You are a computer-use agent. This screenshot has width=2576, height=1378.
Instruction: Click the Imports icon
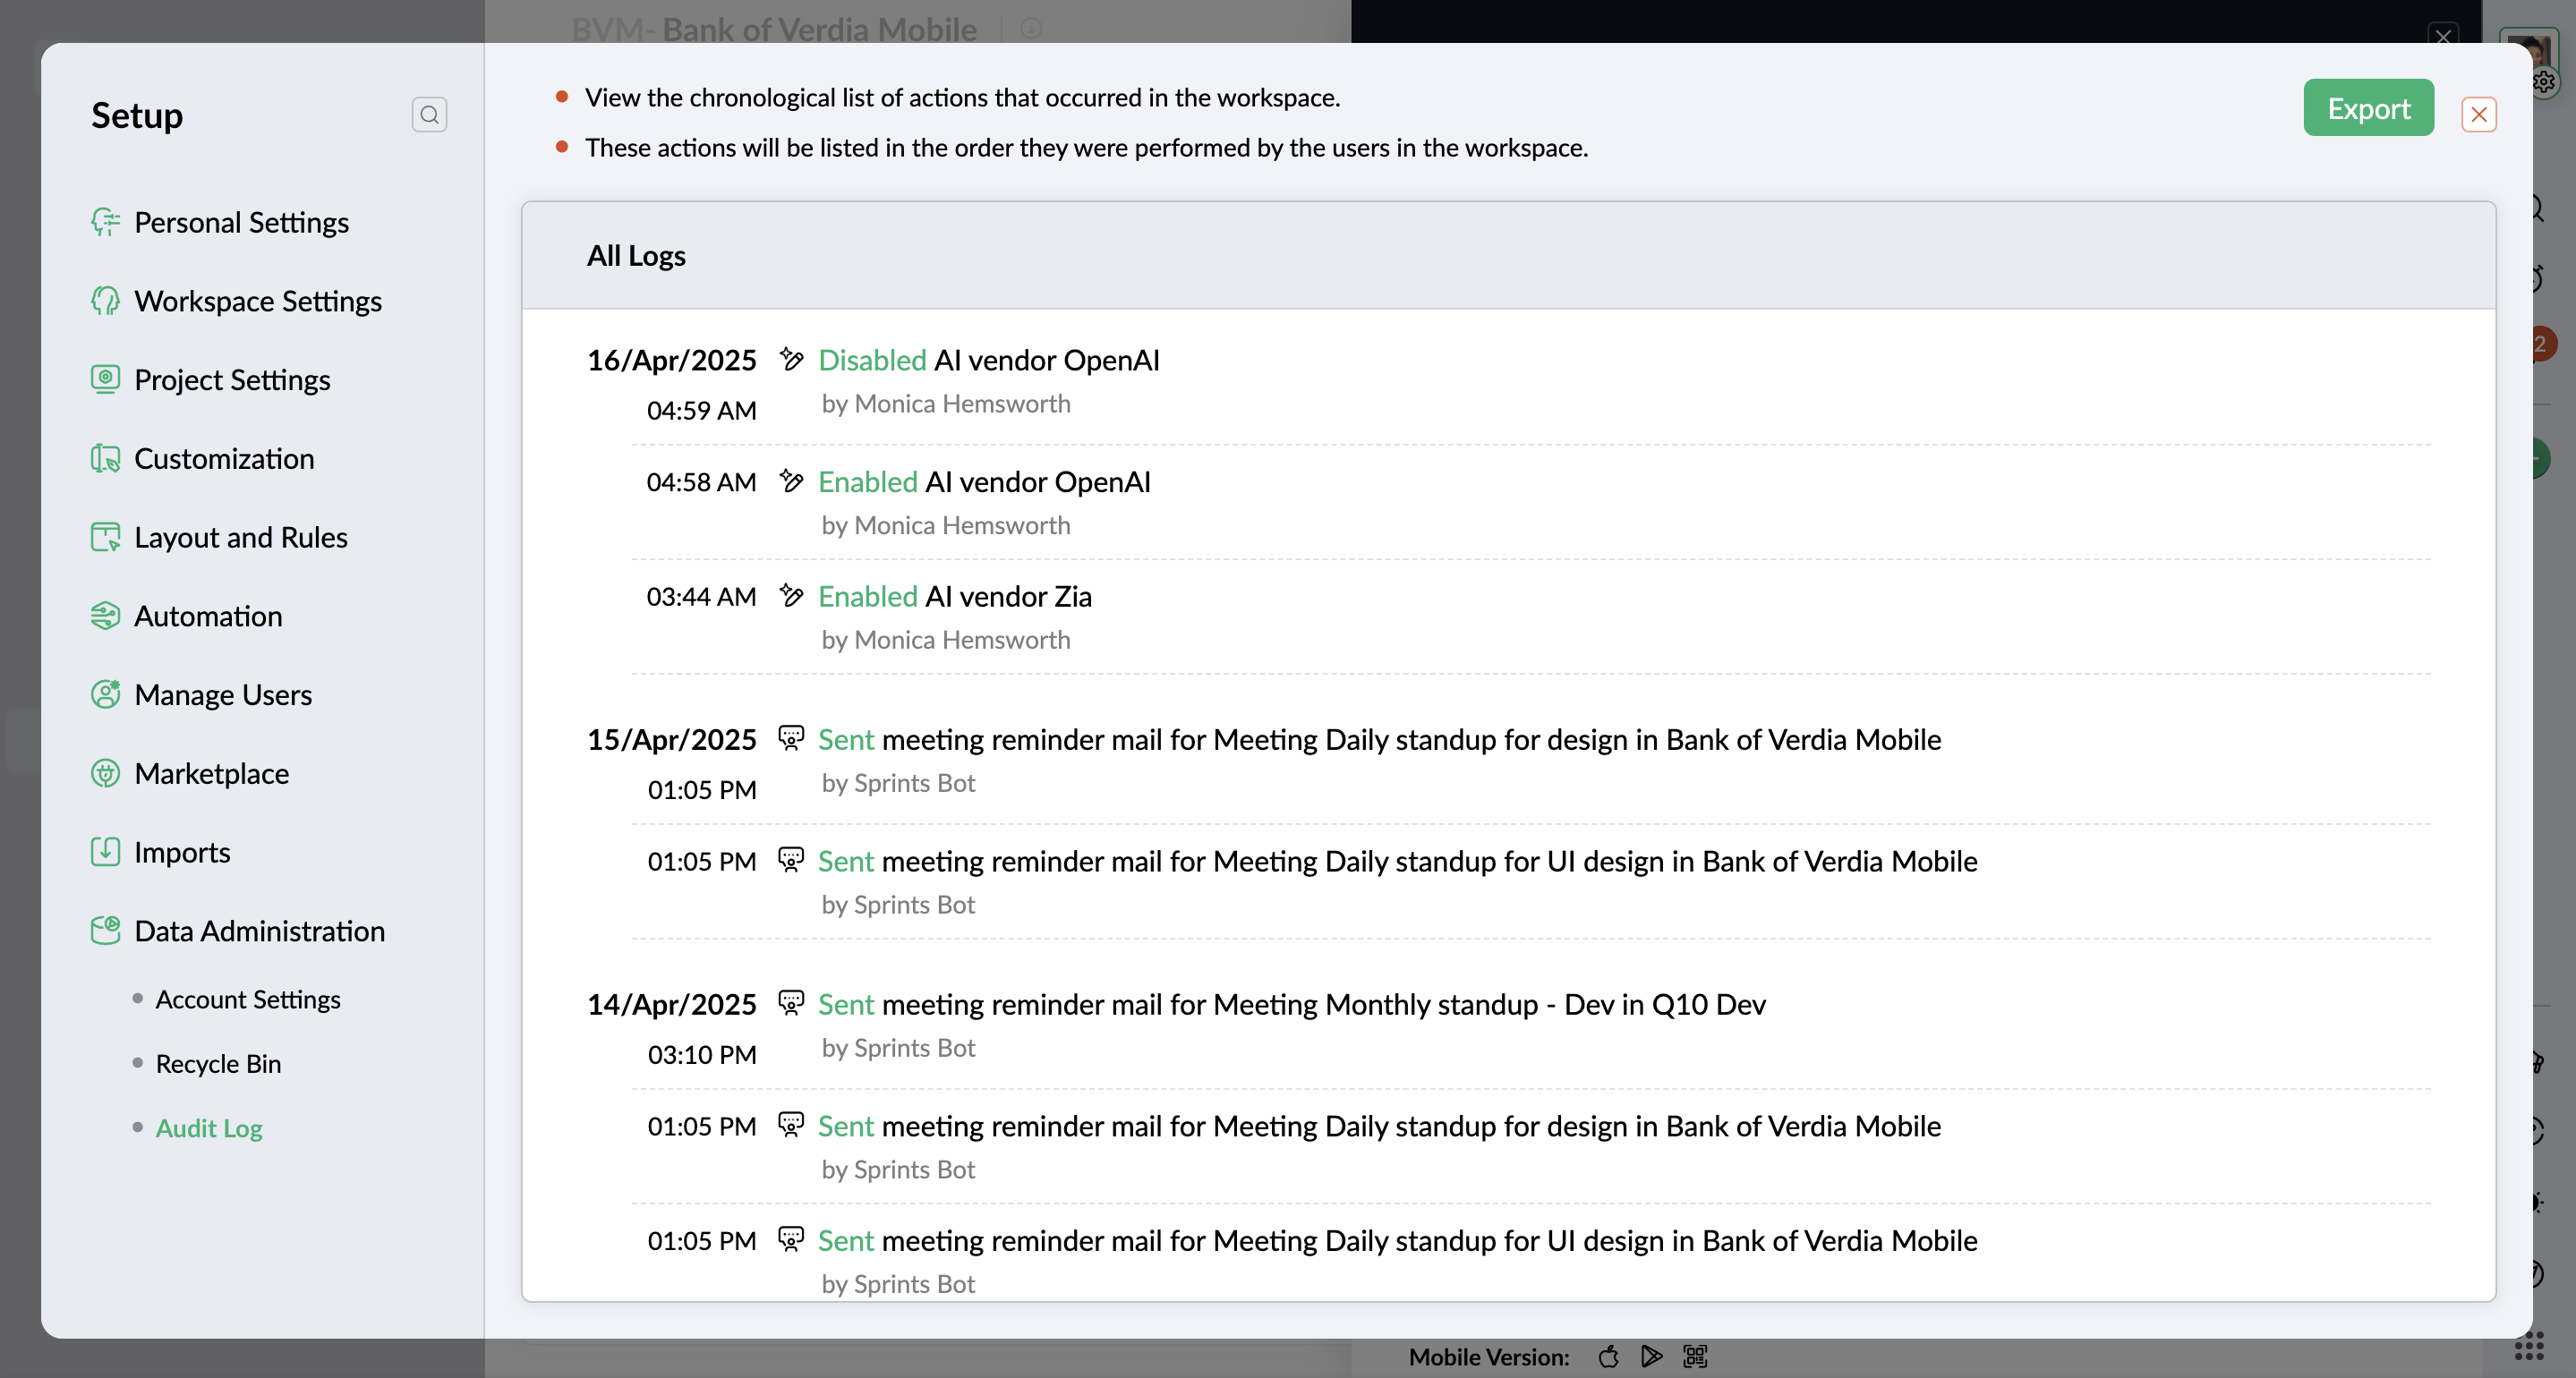105,852
